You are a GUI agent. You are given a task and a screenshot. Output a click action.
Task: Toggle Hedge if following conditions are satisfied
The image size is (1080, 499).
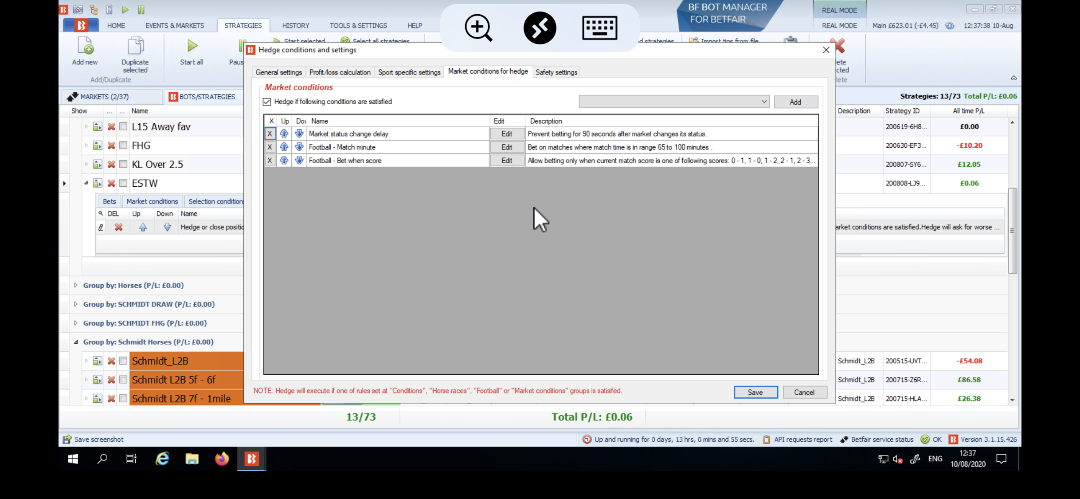coord(267,102)
